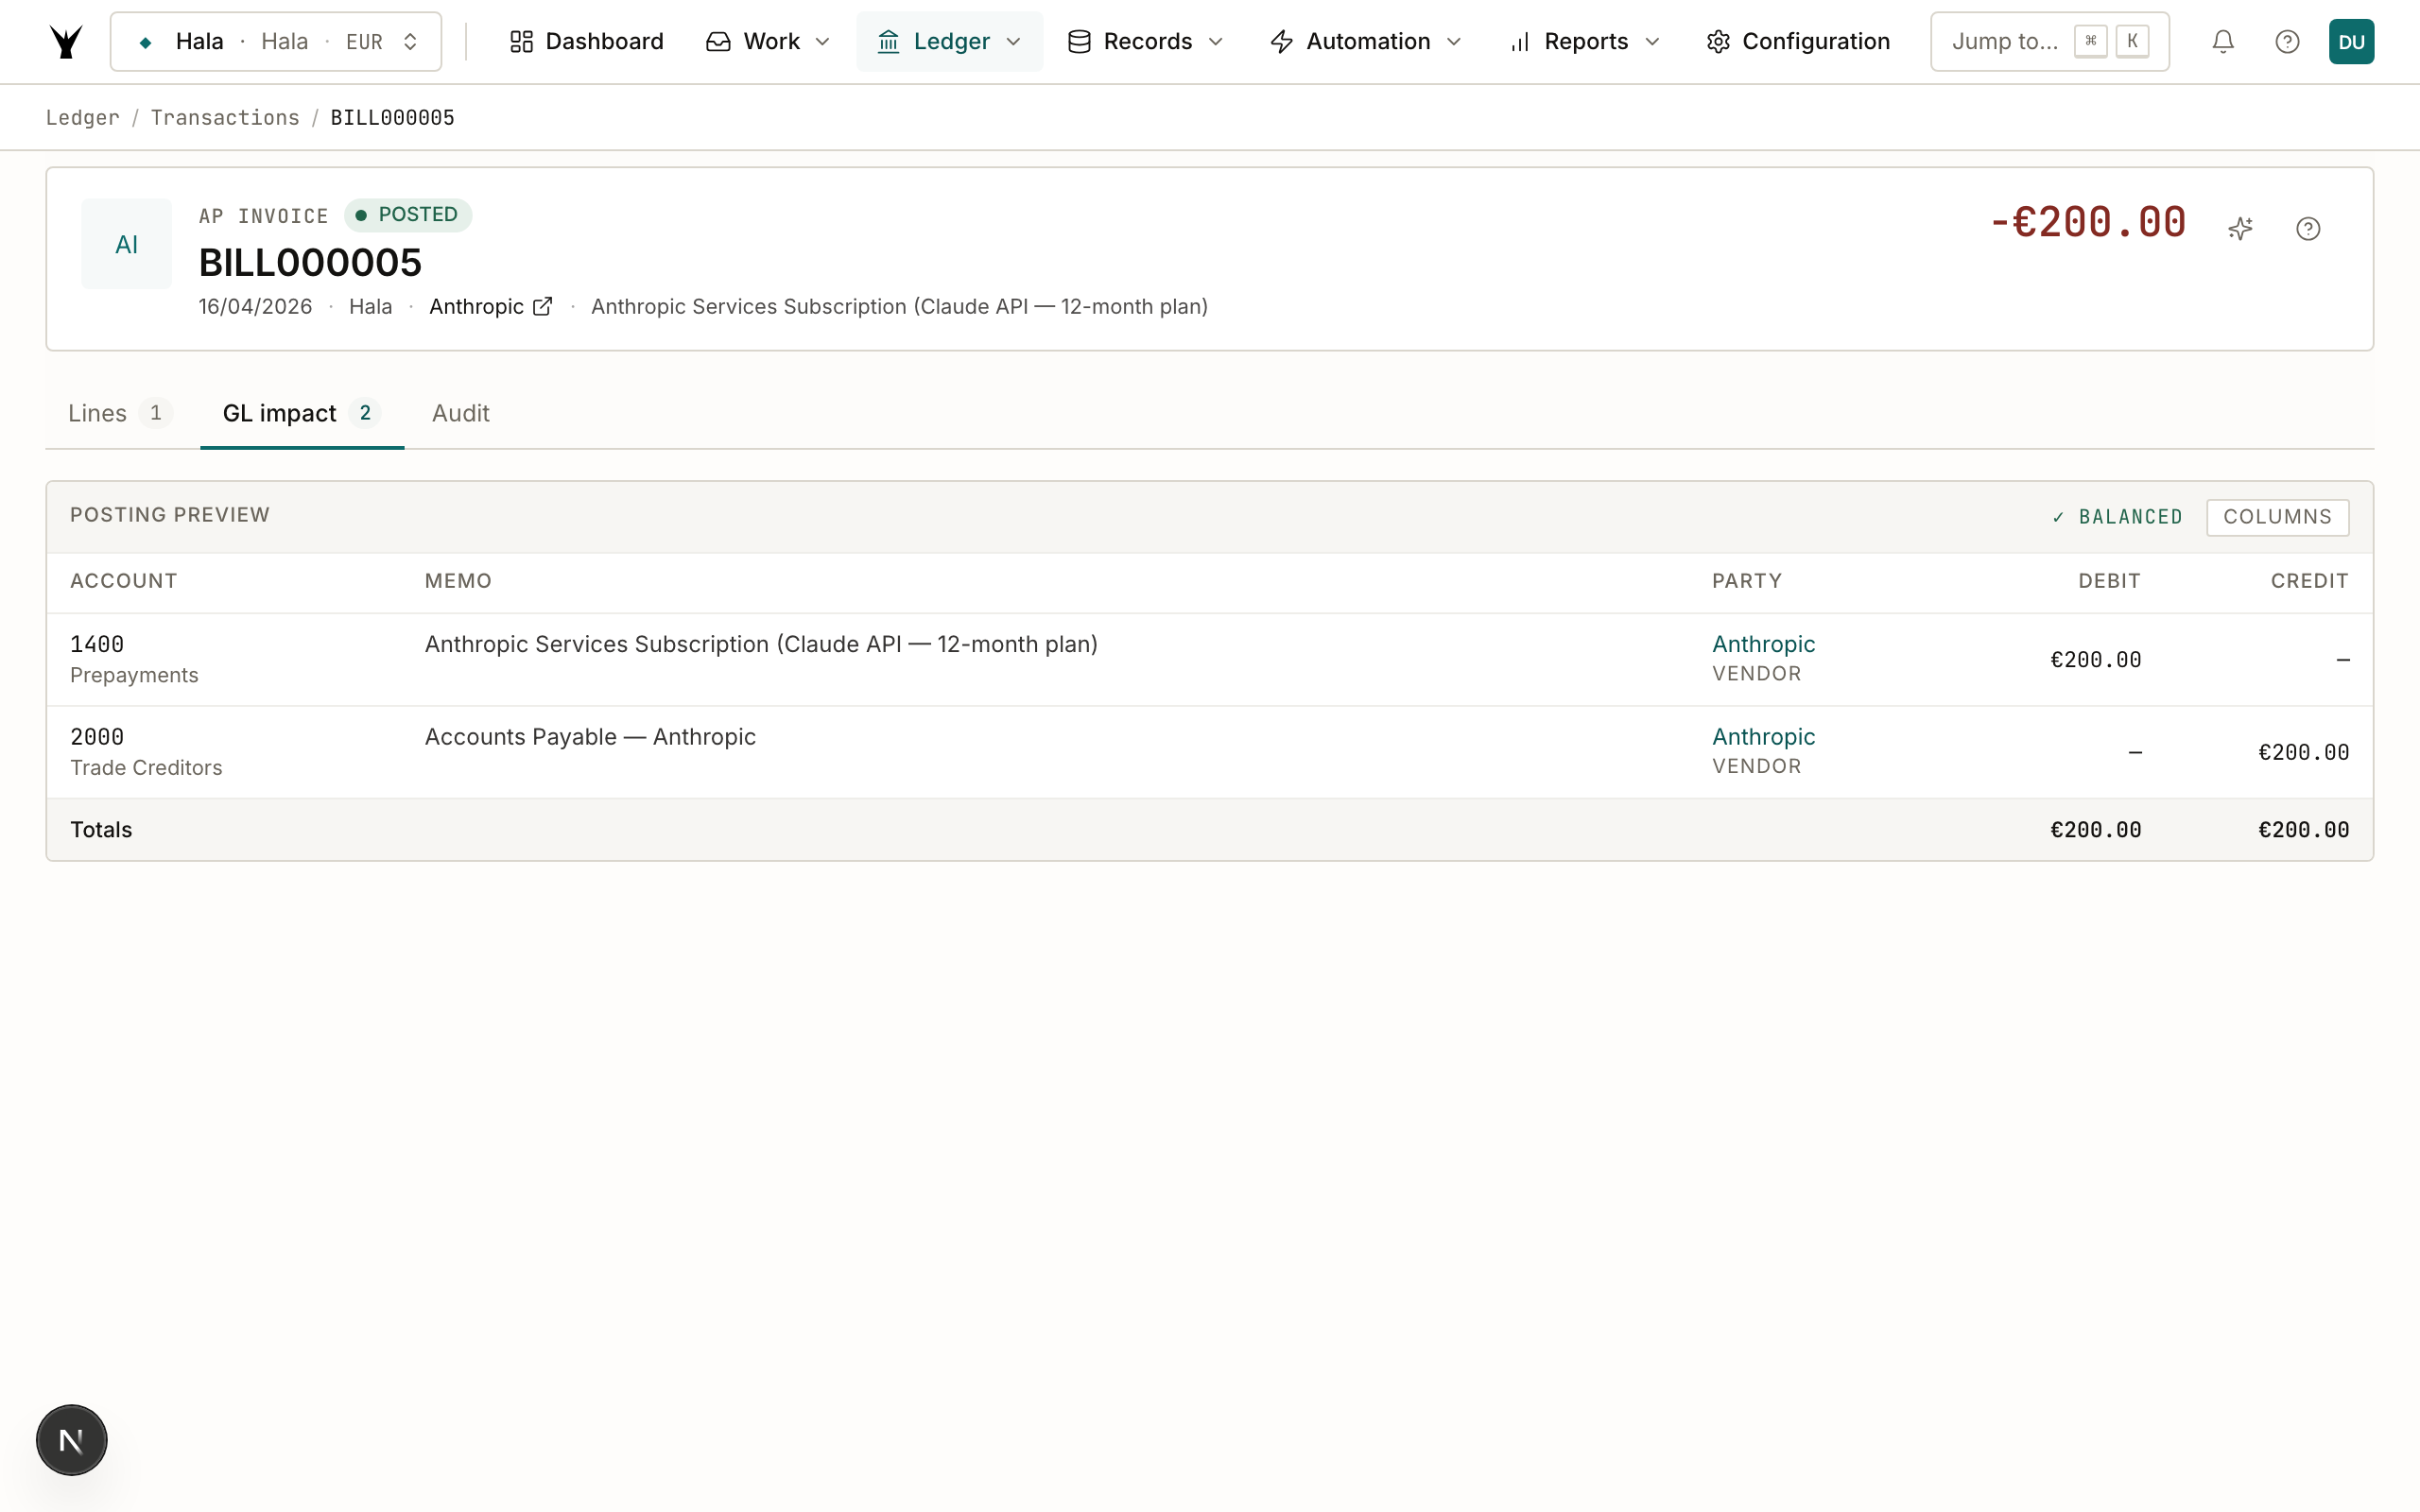Click the Prepayments row debit €200.00
2420x1512 pixels.
click(x=2095, y=660)
